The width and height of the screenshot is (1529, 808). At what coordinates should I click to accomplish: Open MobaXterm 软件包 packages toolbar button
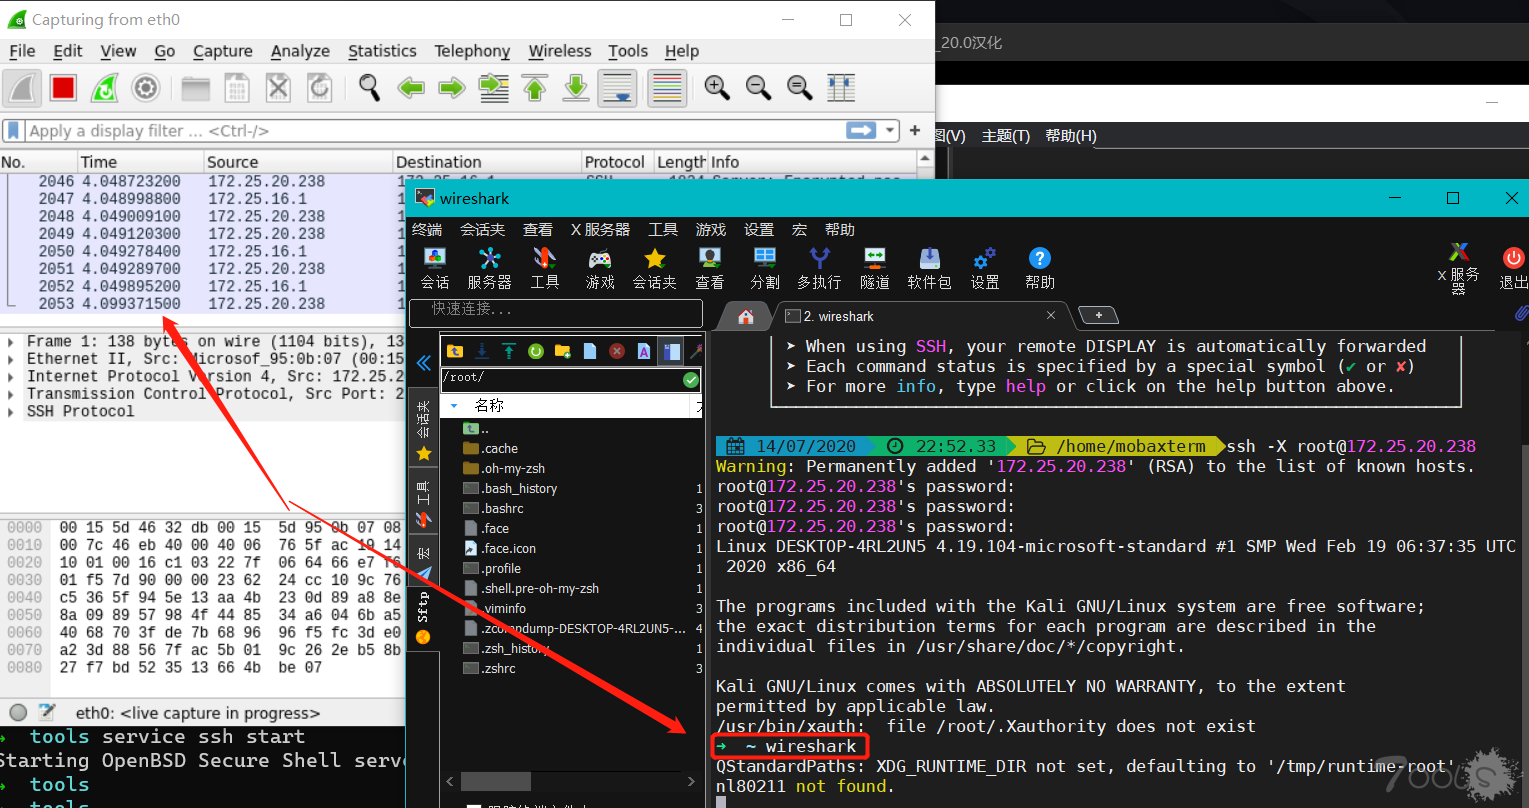pyautogui.click(x=929, y=268)
